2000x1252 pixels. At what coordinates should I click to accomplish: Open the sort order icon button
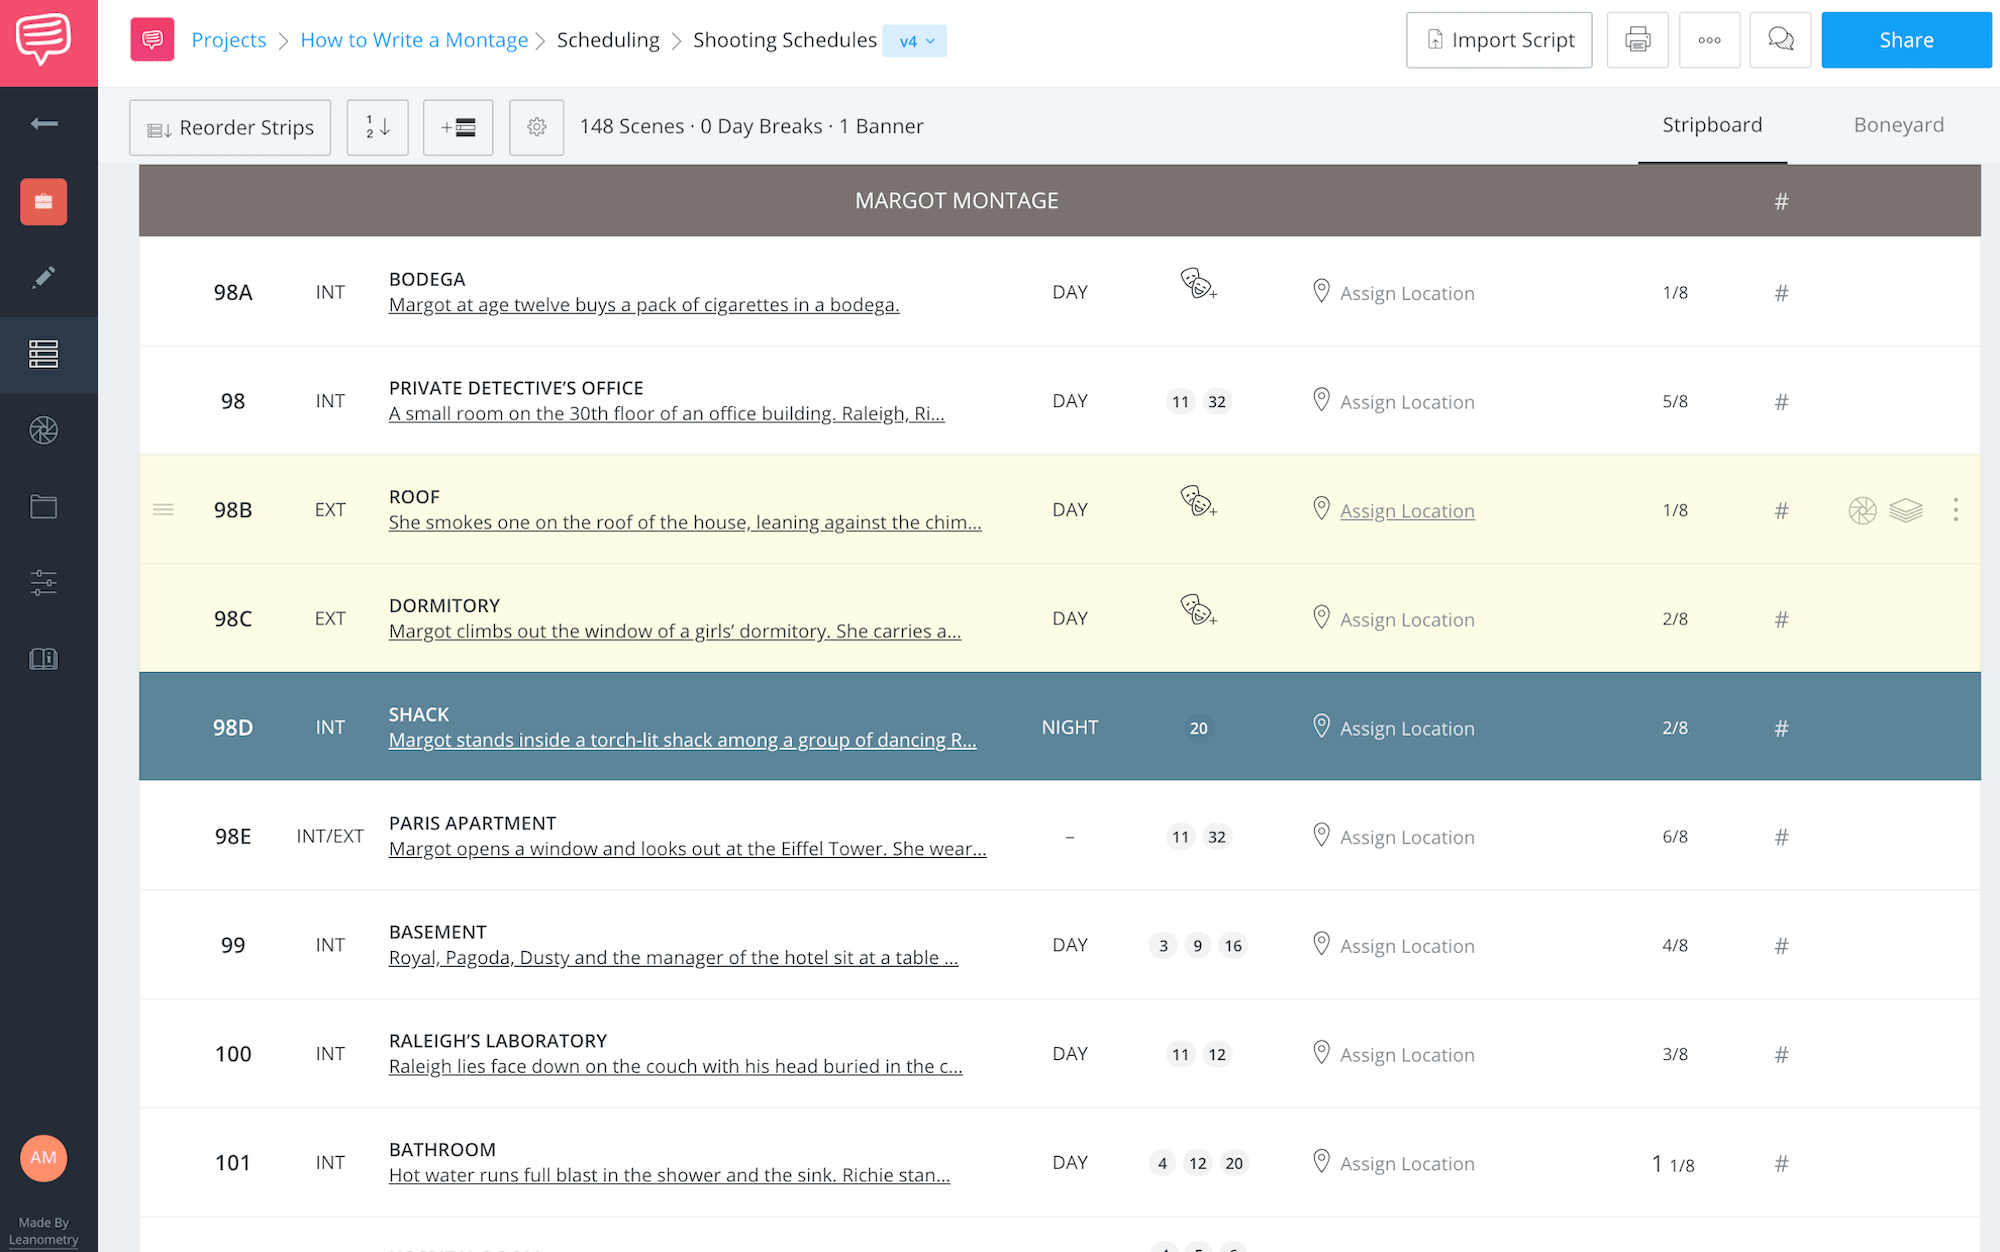pos(377,127)
